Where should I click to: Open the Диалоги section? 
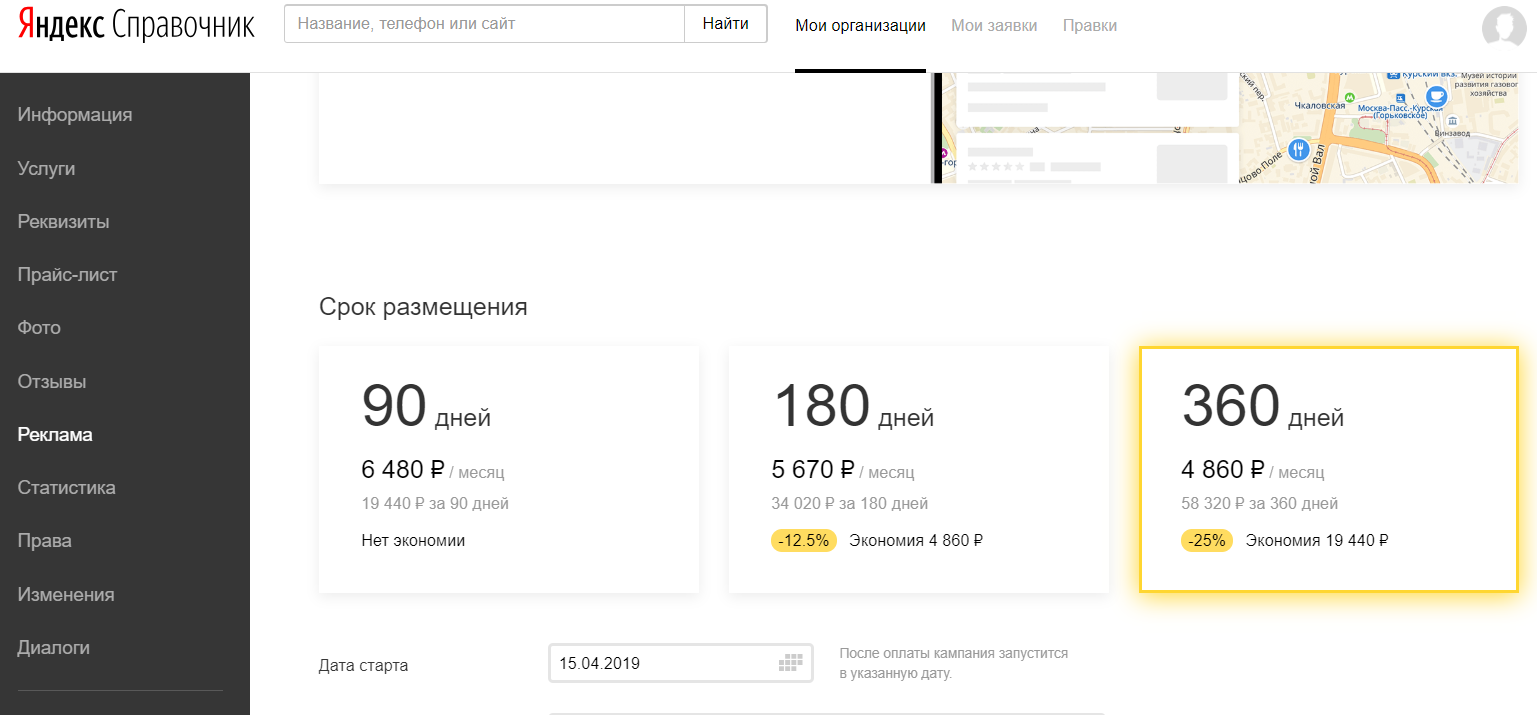55,647
